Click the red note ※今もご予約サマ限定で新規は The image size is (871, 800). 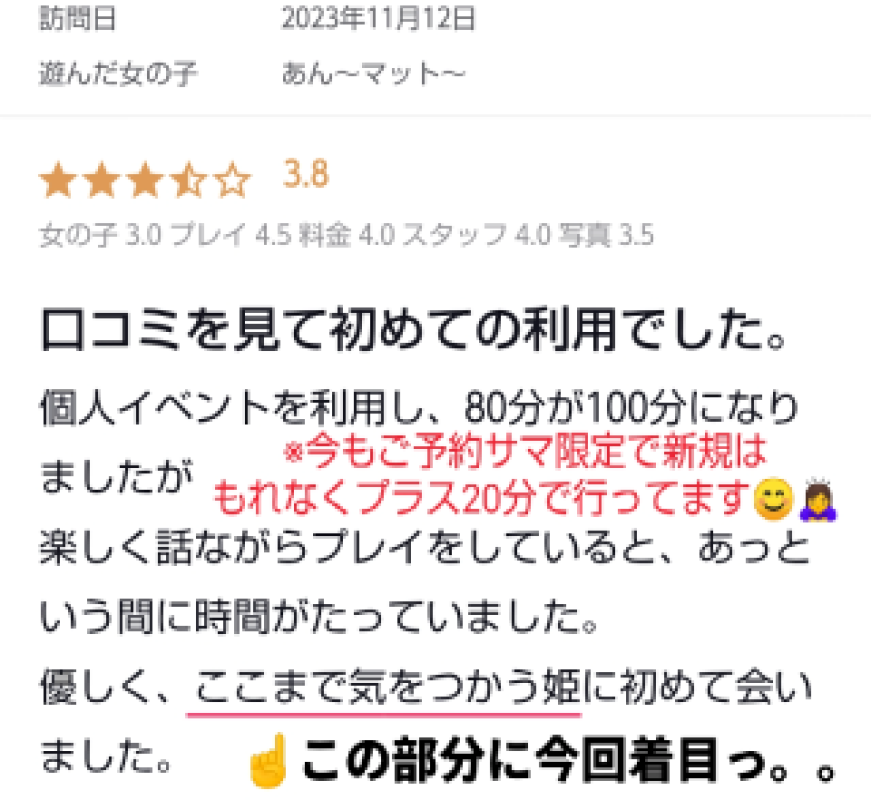525,450
